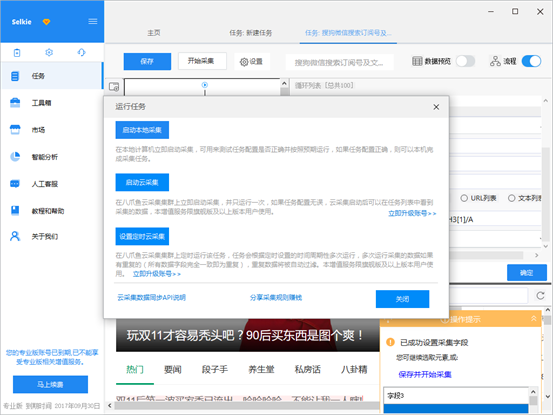Open the hamburger menu beside Selkie logo

pyautogui.click(x=93, y=22)
